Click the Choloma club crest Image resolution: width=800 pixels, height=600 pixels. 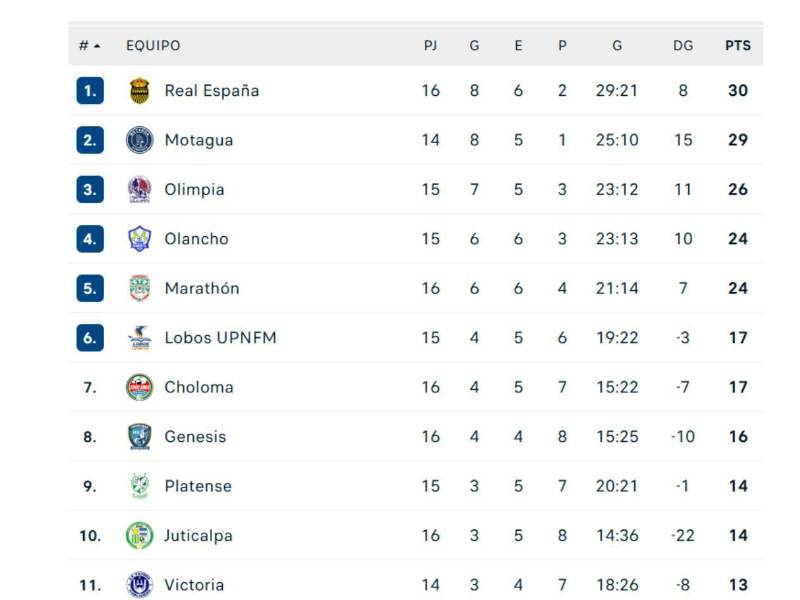point(140,387)
